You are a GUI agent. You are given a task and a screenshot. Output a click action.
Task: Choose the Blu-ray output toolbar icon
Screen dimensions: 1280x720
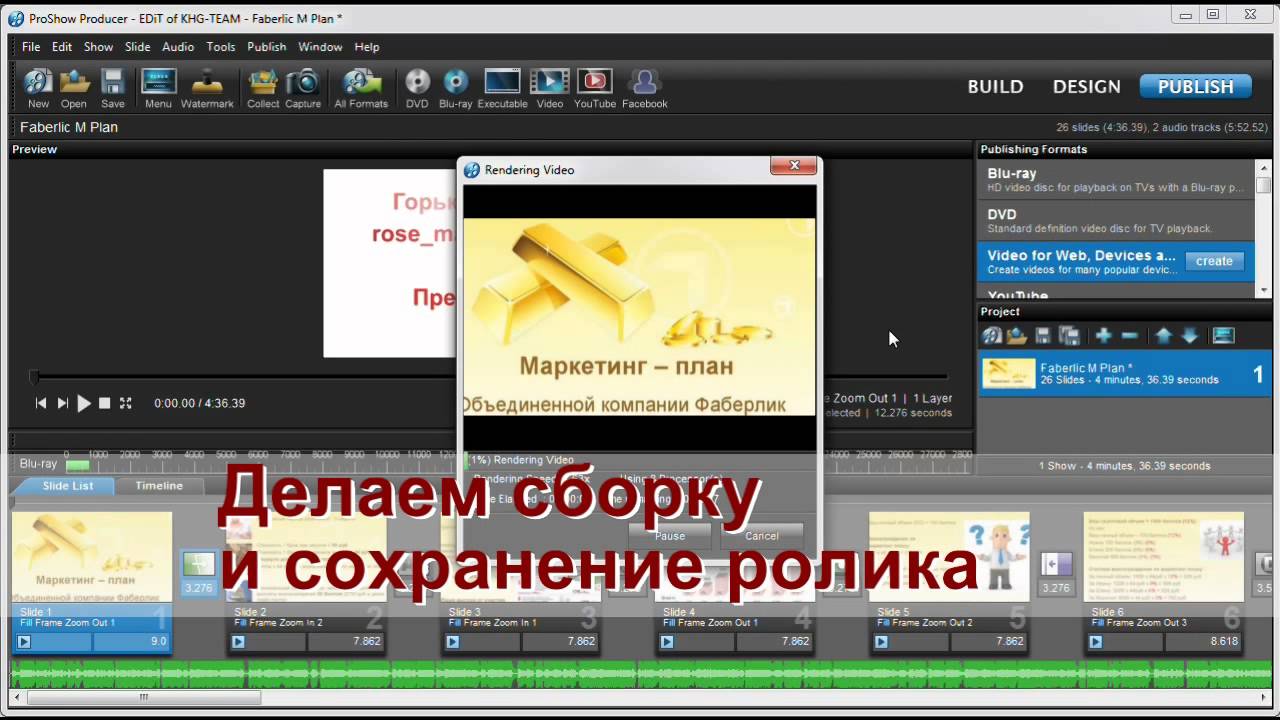[456, 88]
